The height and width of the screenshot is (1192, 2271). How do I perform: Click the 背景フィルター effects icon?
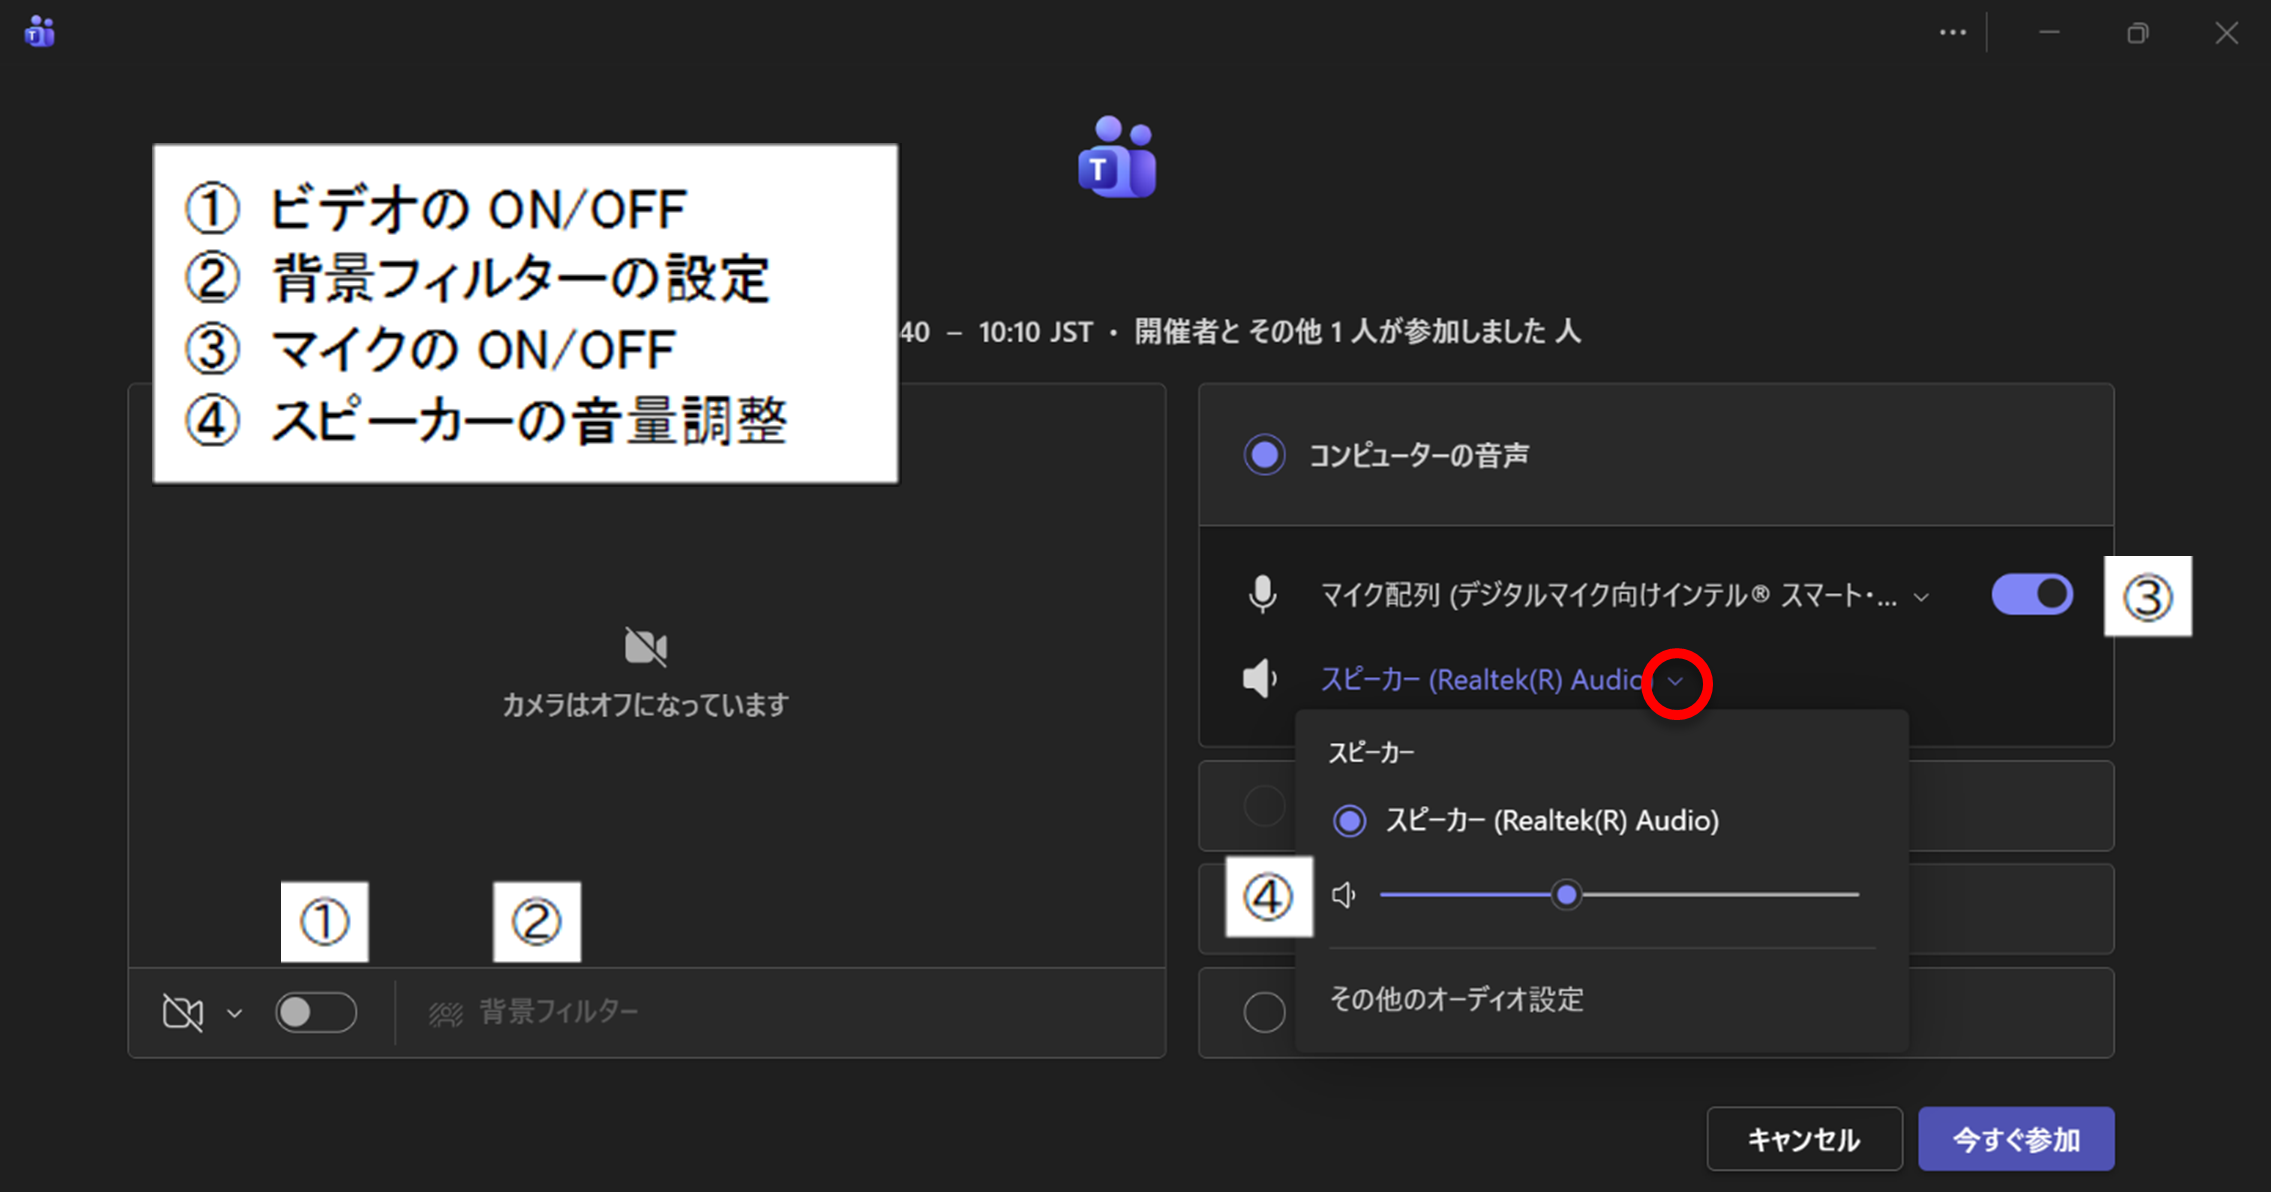pyautogui.click(x=446, y=1014)
